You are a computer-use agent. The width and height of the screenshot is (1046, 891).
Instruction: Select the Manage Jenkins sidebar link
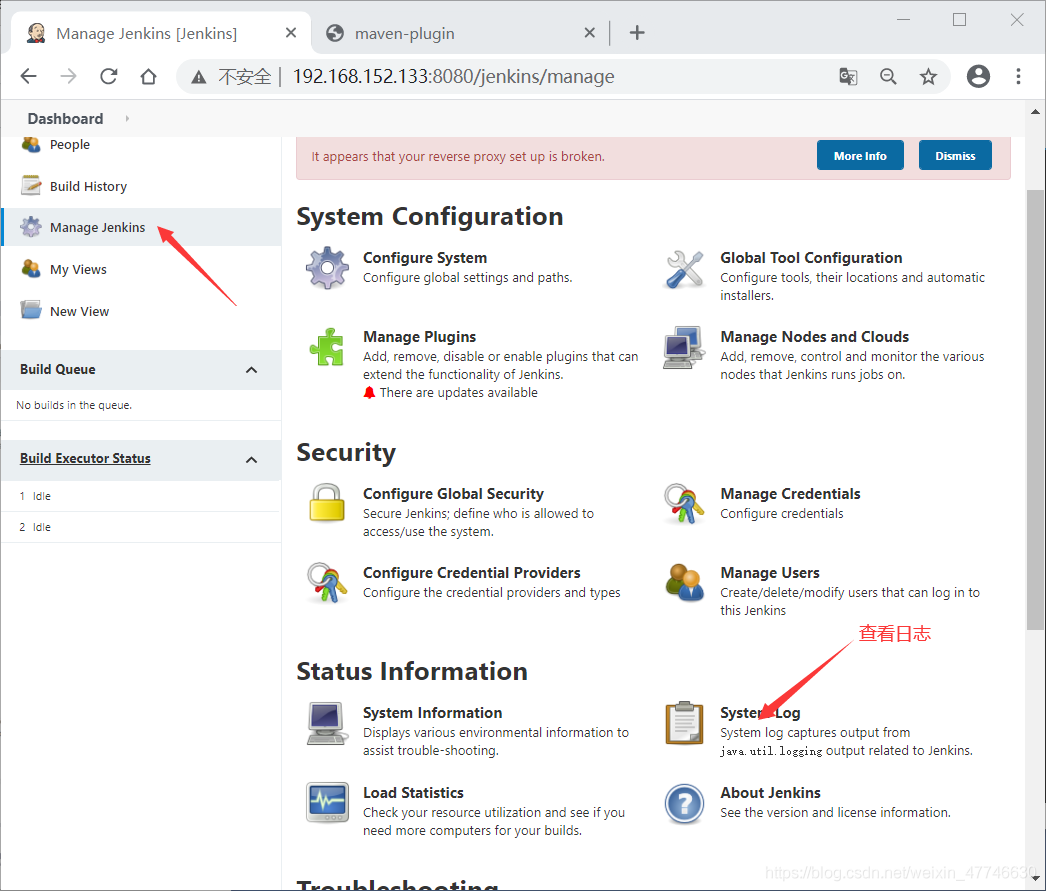(97, 227)
